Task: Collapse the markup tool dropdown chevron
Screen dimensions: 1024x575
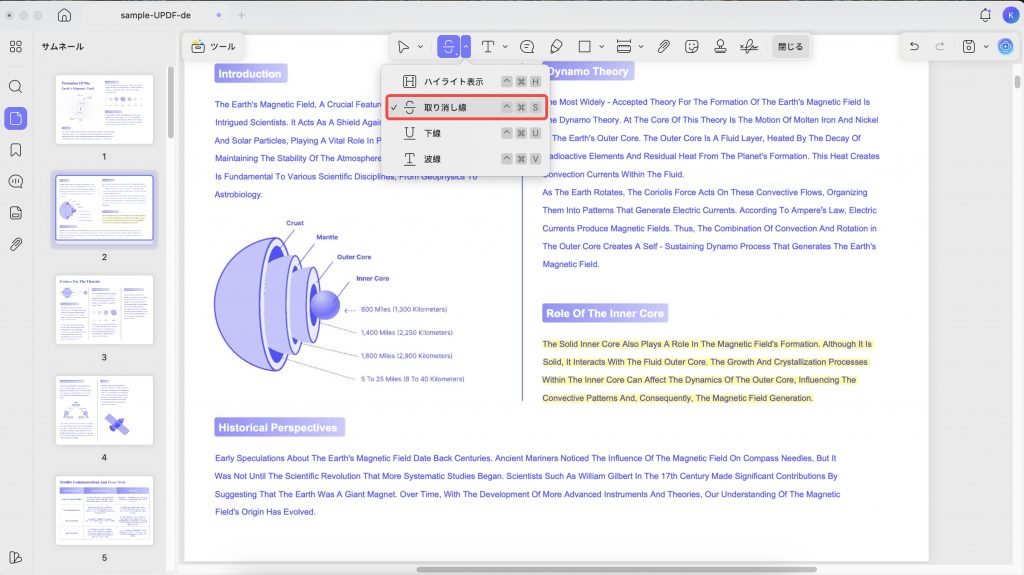Action: pos(466,46)
